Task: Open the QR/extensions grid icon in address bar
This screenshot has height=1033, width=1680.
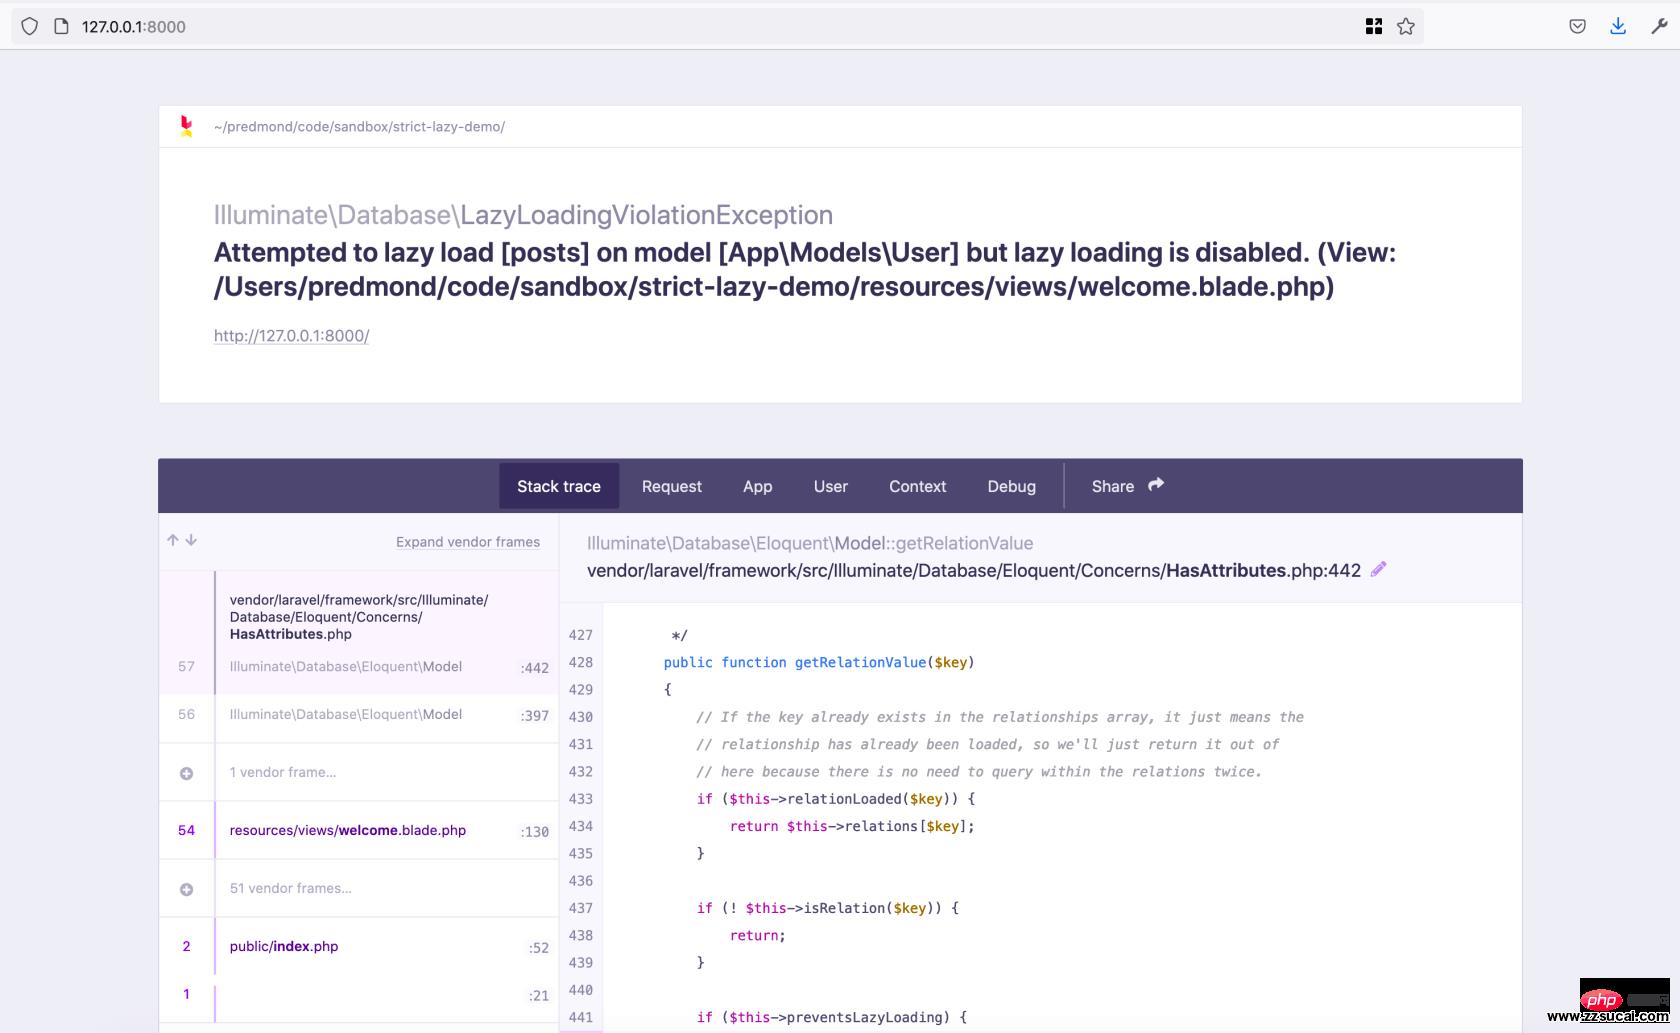Action: (x=1374, y=27)
